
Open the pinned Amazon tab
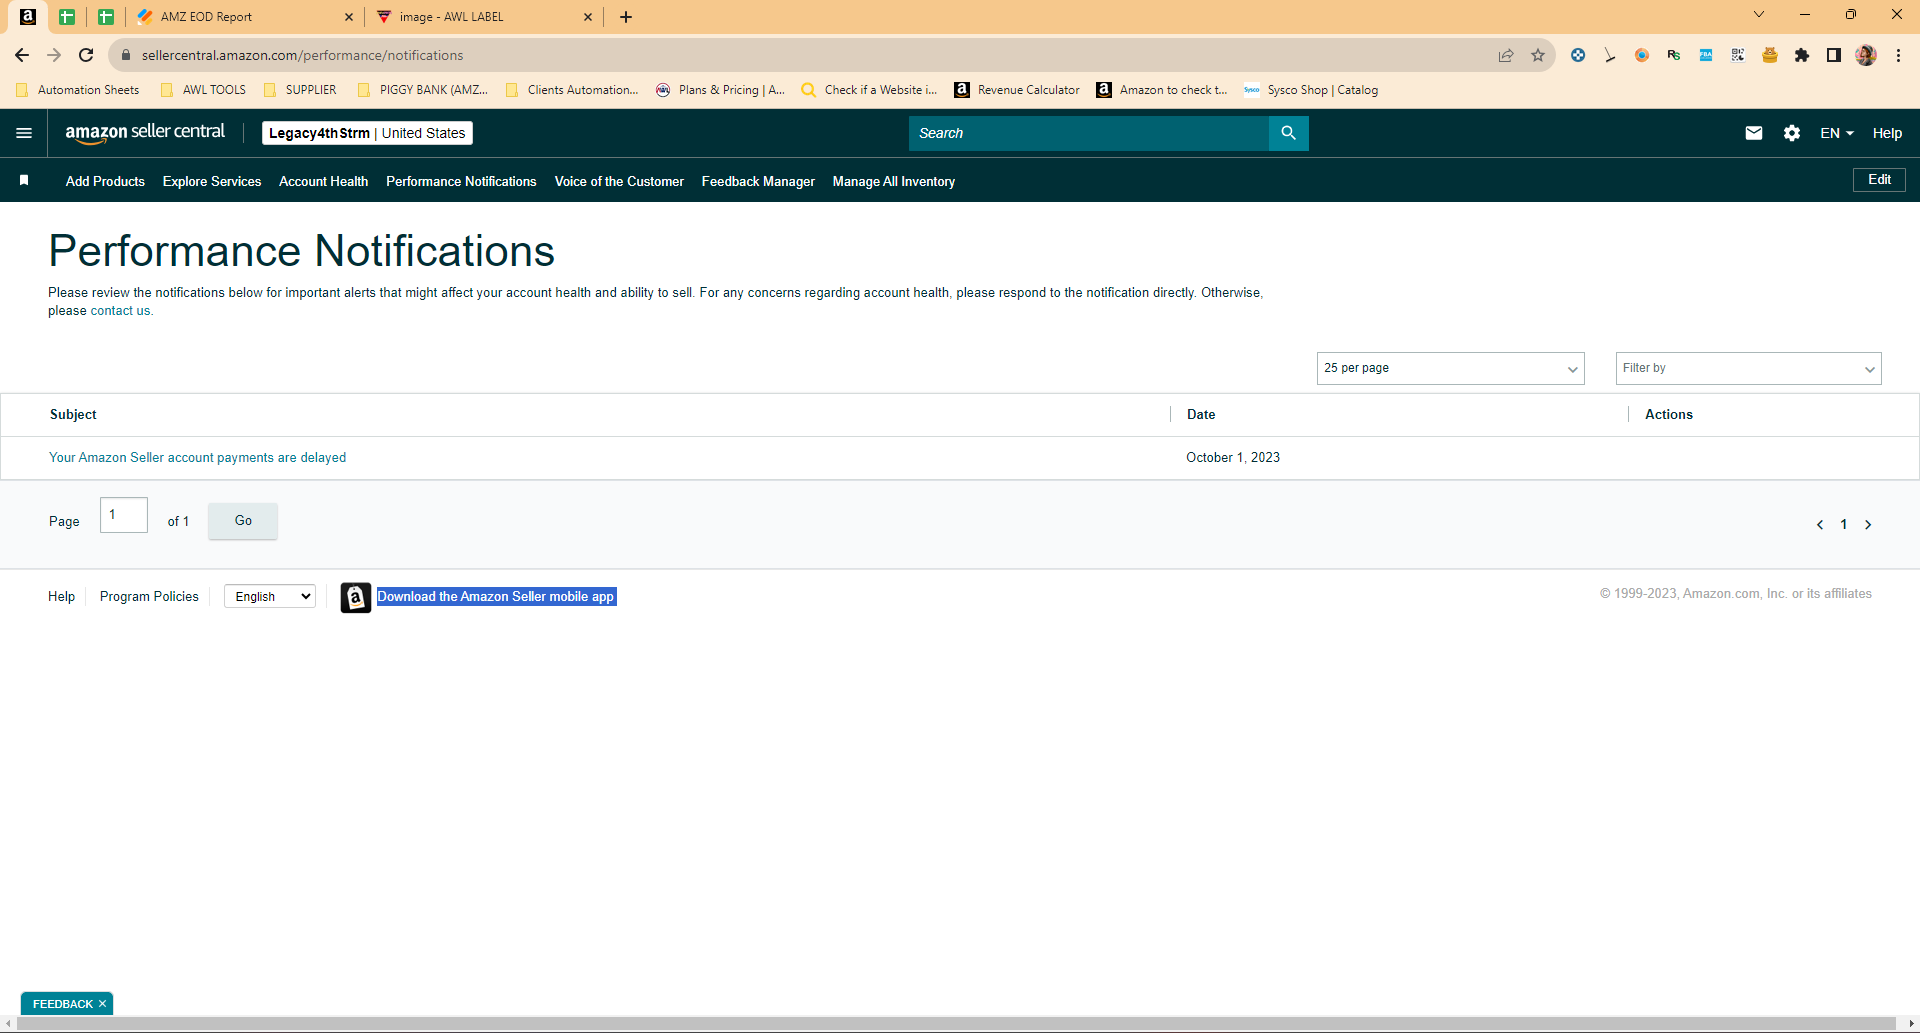[x=28, y=17]
